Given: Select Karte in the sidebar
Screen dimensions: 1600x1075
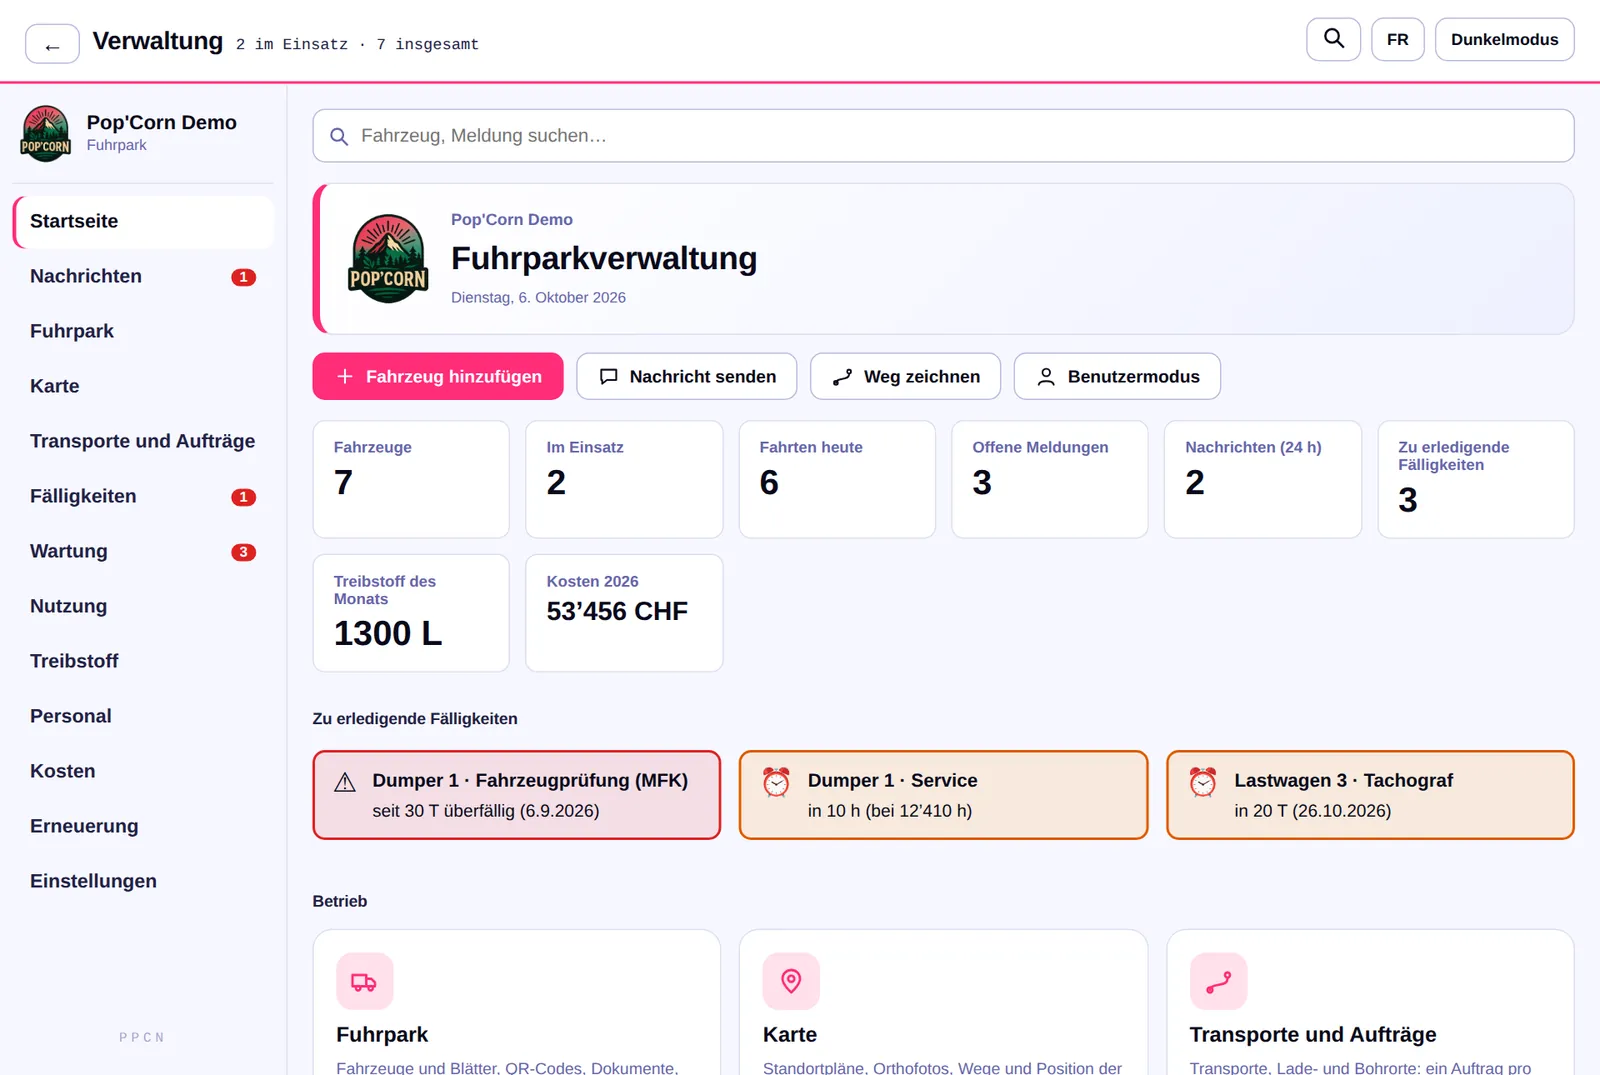Looking at the screenshot, I should [143, 387].
